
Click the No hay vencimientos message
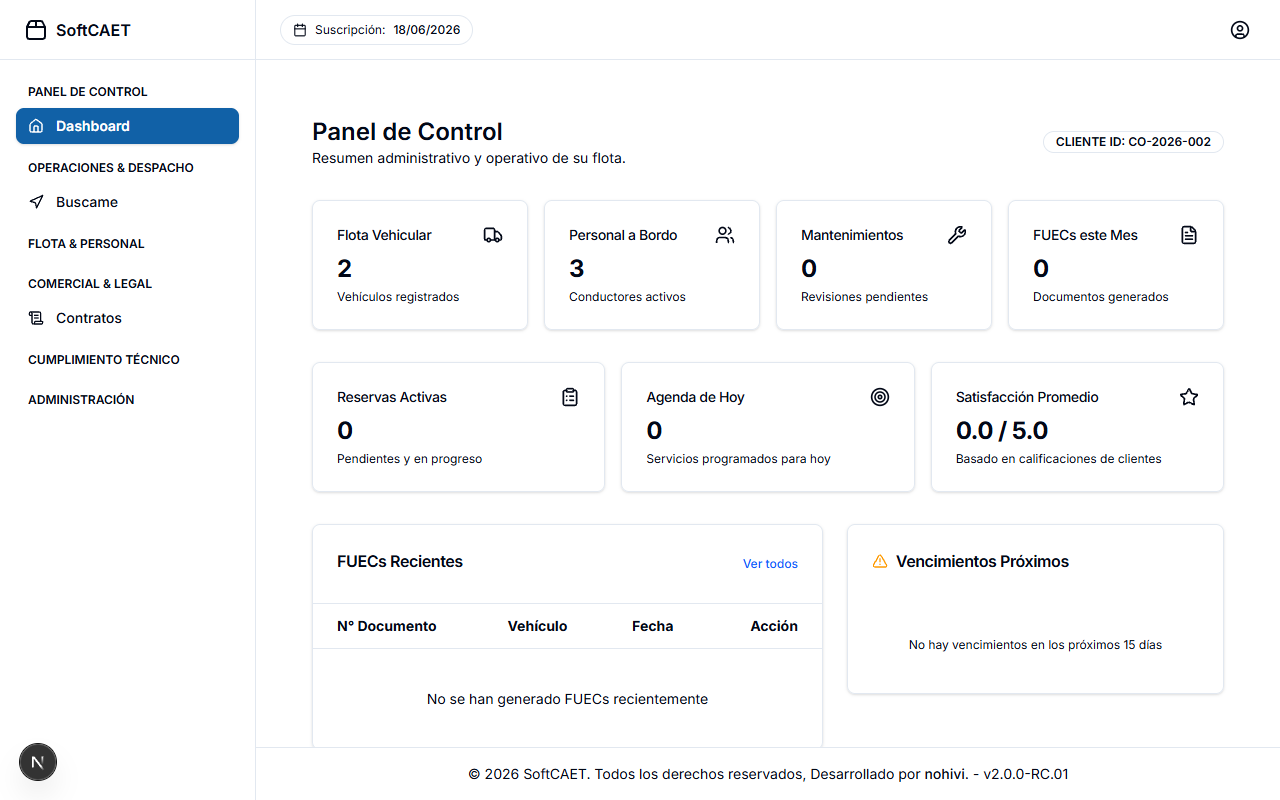pos(1035,645)
